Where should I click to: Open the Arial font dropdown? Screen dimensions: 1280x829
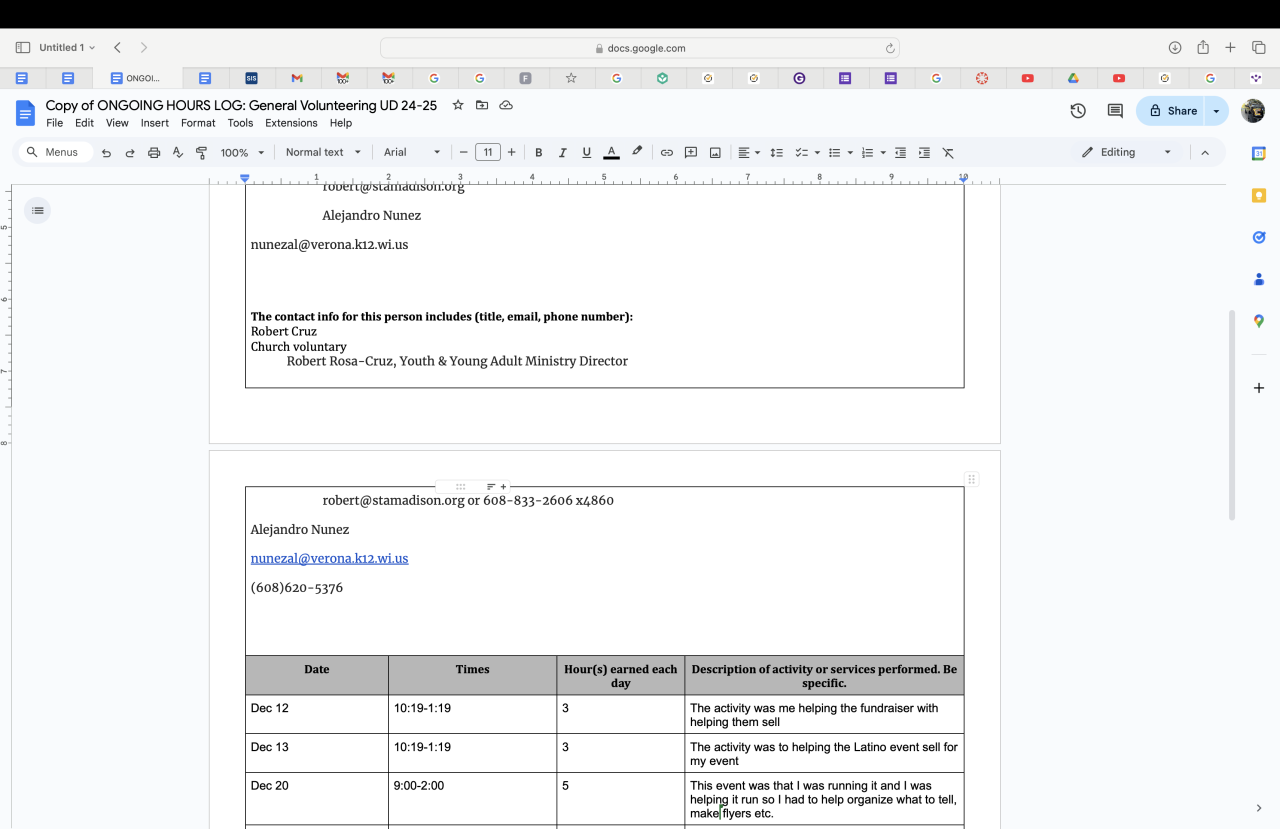[x=412, y=153]
